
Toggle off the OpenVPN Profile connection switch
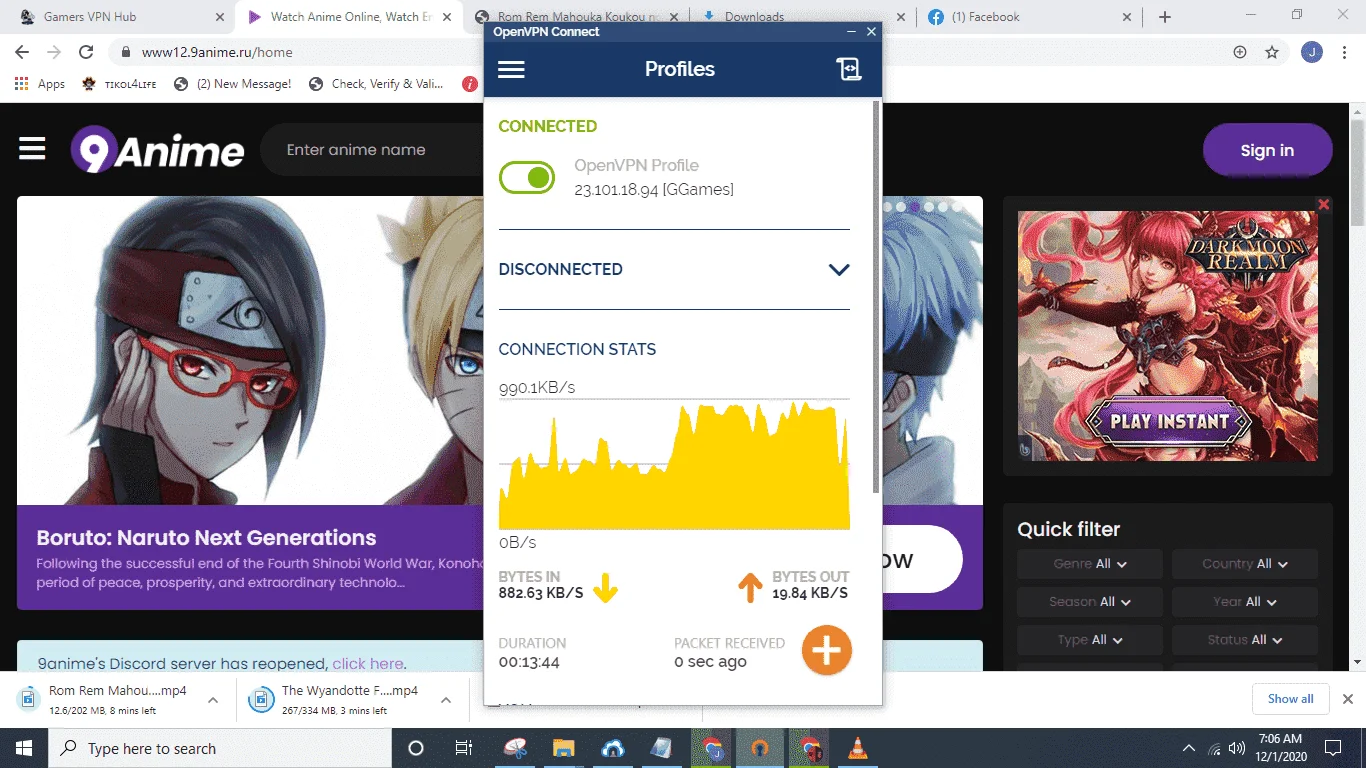(x=527, y=178)
